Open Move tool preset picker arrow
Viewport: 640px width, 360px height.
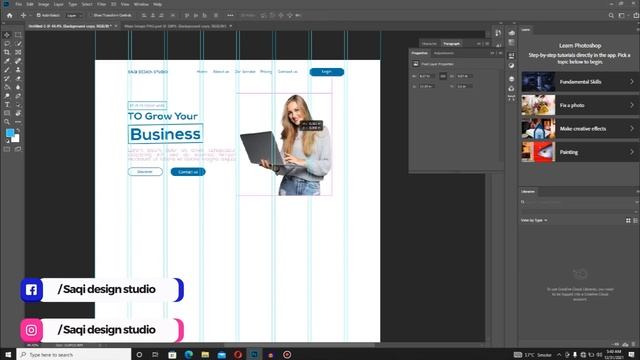click(x=30, y=16)
